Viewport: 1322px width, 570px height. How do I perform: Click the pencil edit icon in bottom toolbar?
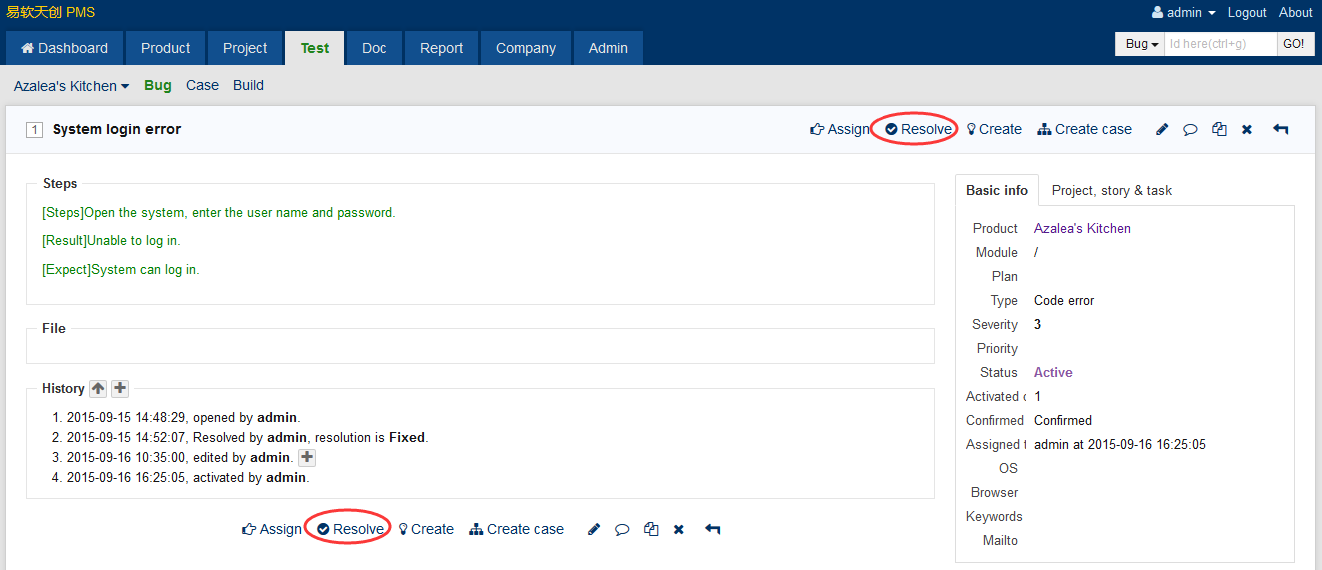pyautogui.click(x=594, y=529)
